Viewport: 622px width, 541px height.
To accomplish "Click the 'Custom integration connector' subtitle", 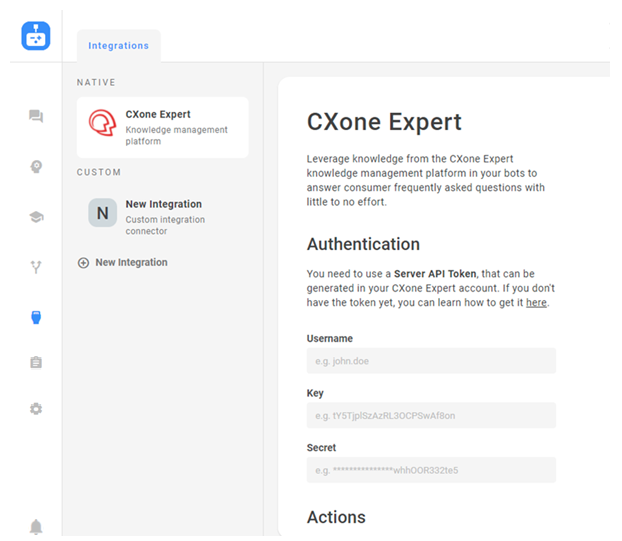I will point(165,225).
